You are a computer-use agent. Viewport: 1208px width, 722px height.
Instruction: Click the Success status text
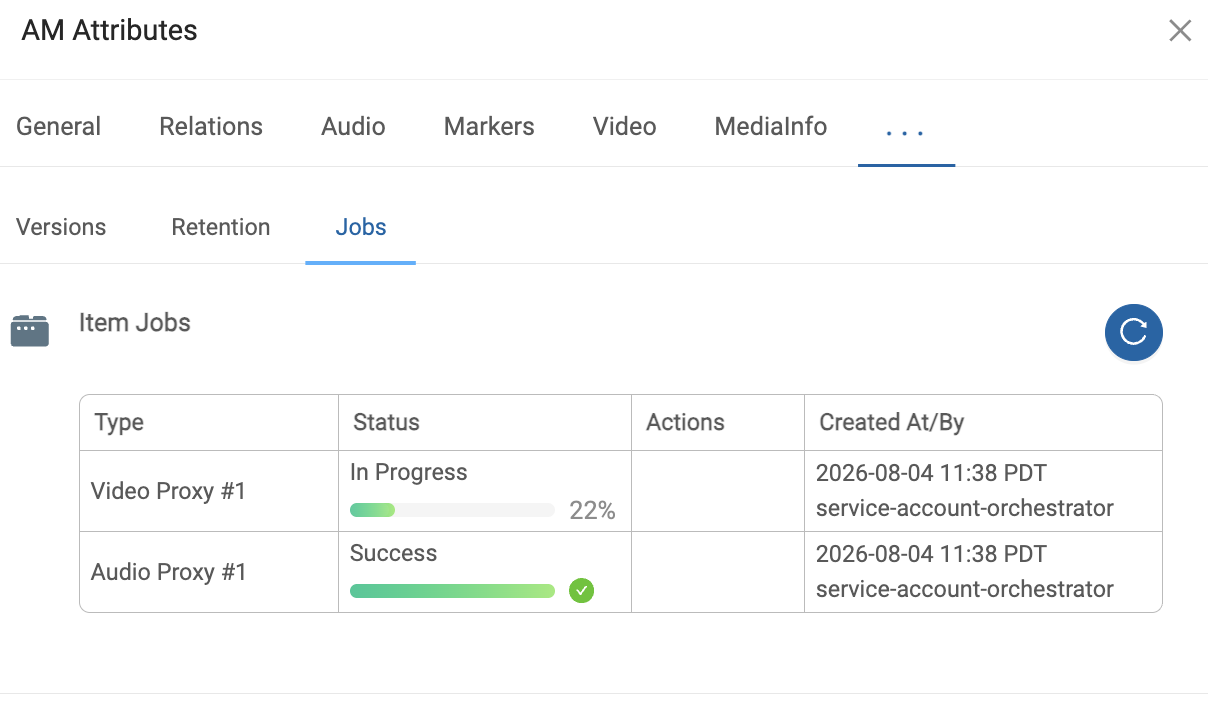coord(394,553)
